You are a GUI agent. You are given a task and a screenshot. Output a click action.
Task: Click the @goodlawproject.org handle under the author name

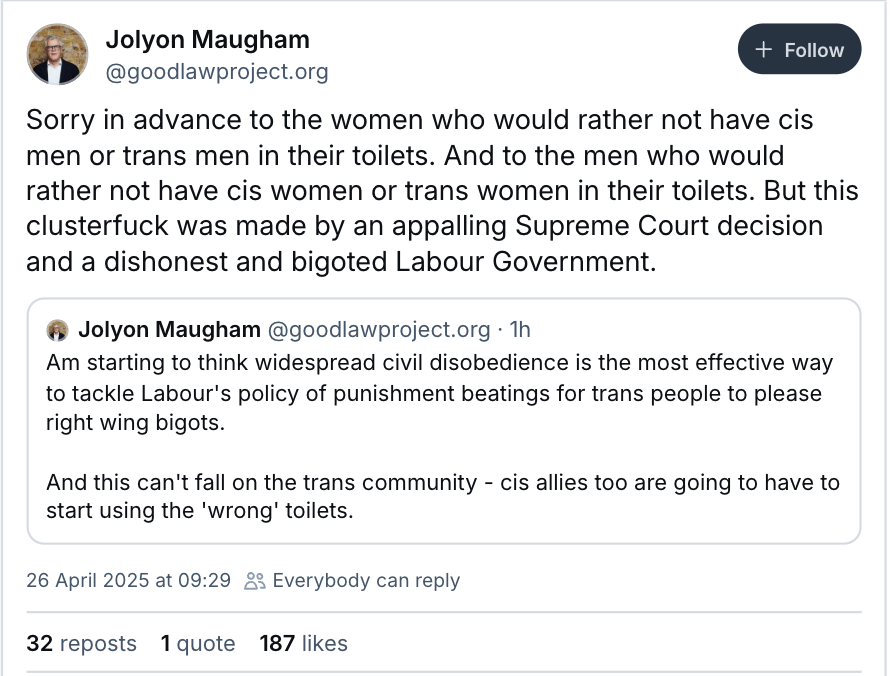pyautogui.click(x=216, y=72)
